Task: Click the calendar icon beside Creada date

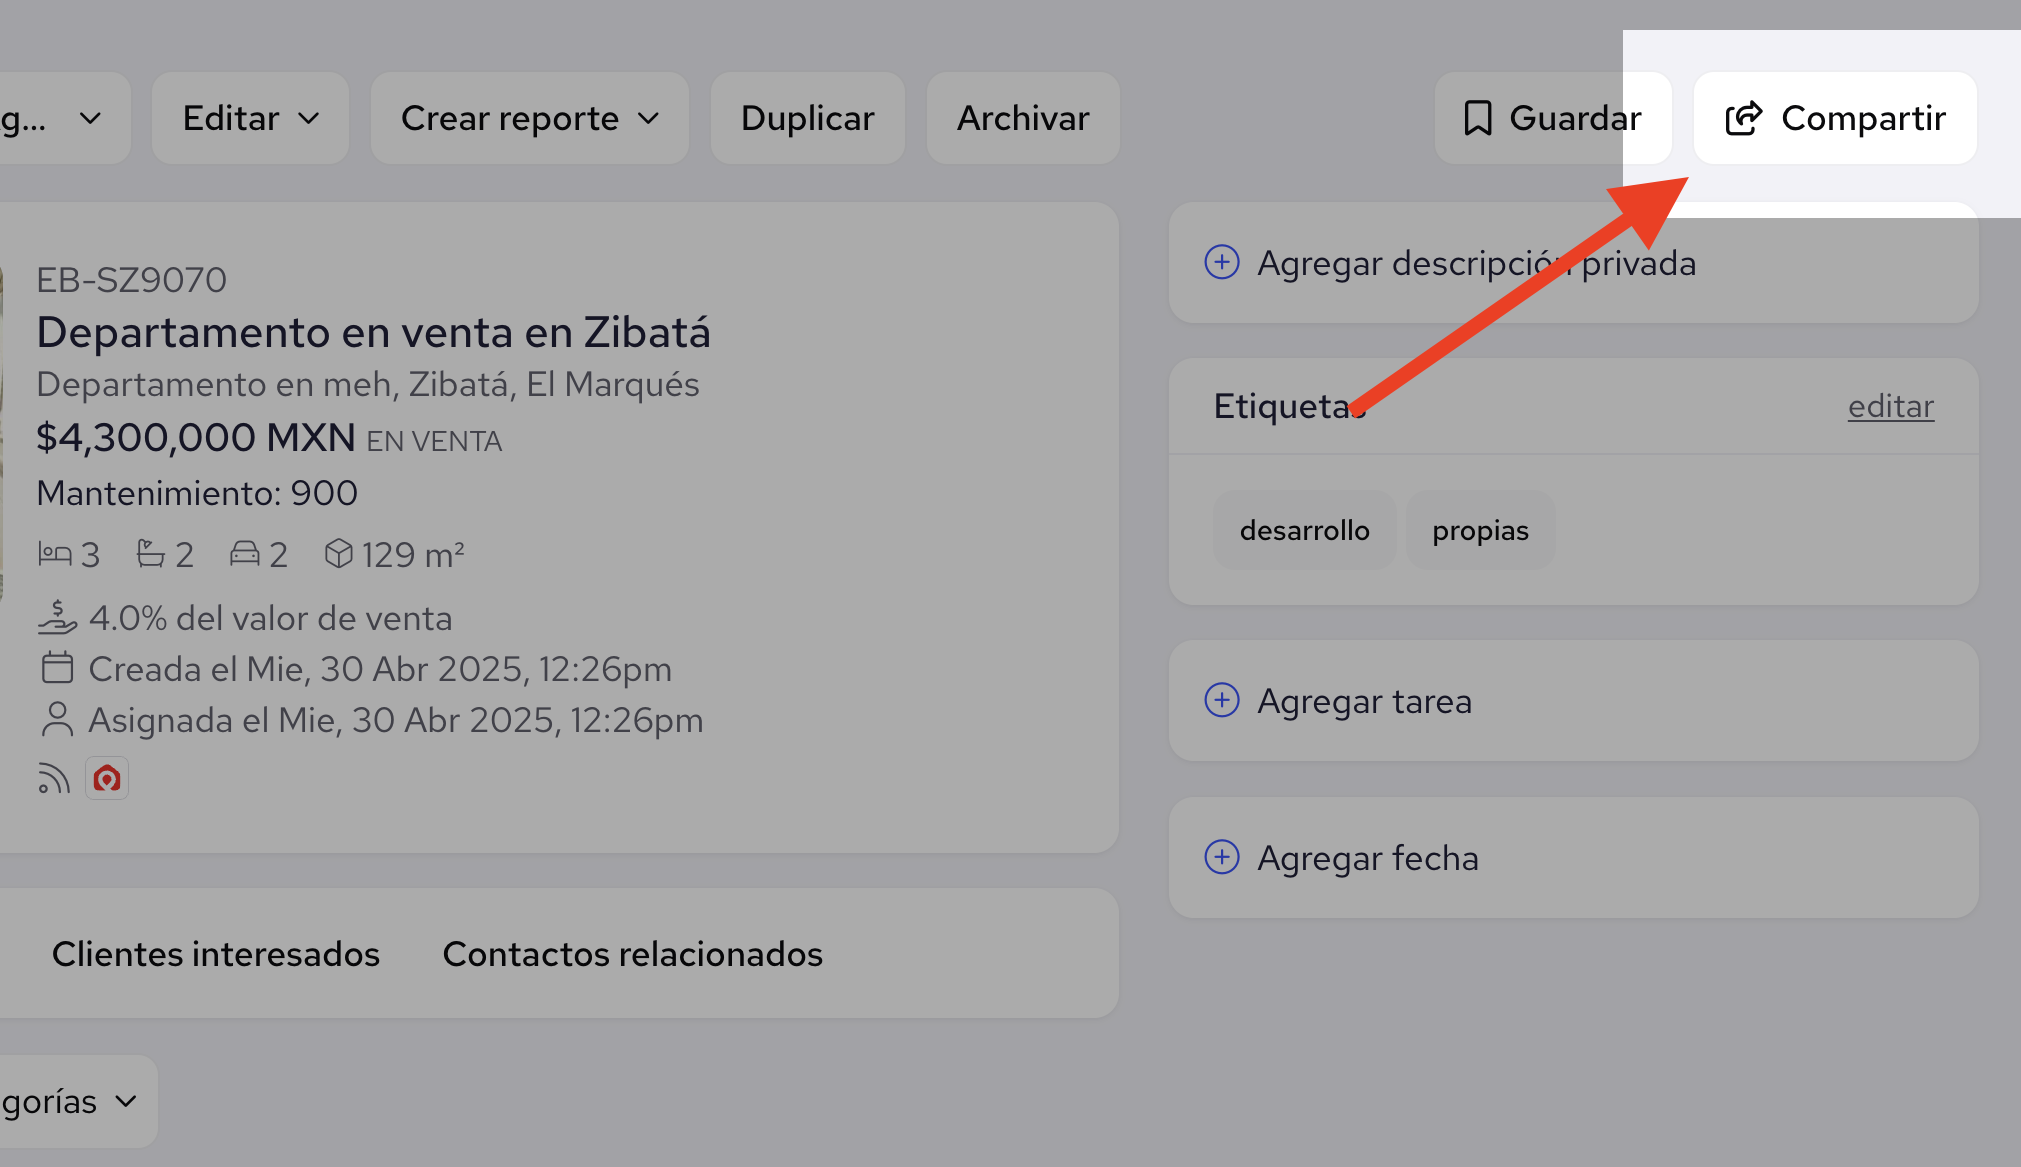Action: point(57,668)
